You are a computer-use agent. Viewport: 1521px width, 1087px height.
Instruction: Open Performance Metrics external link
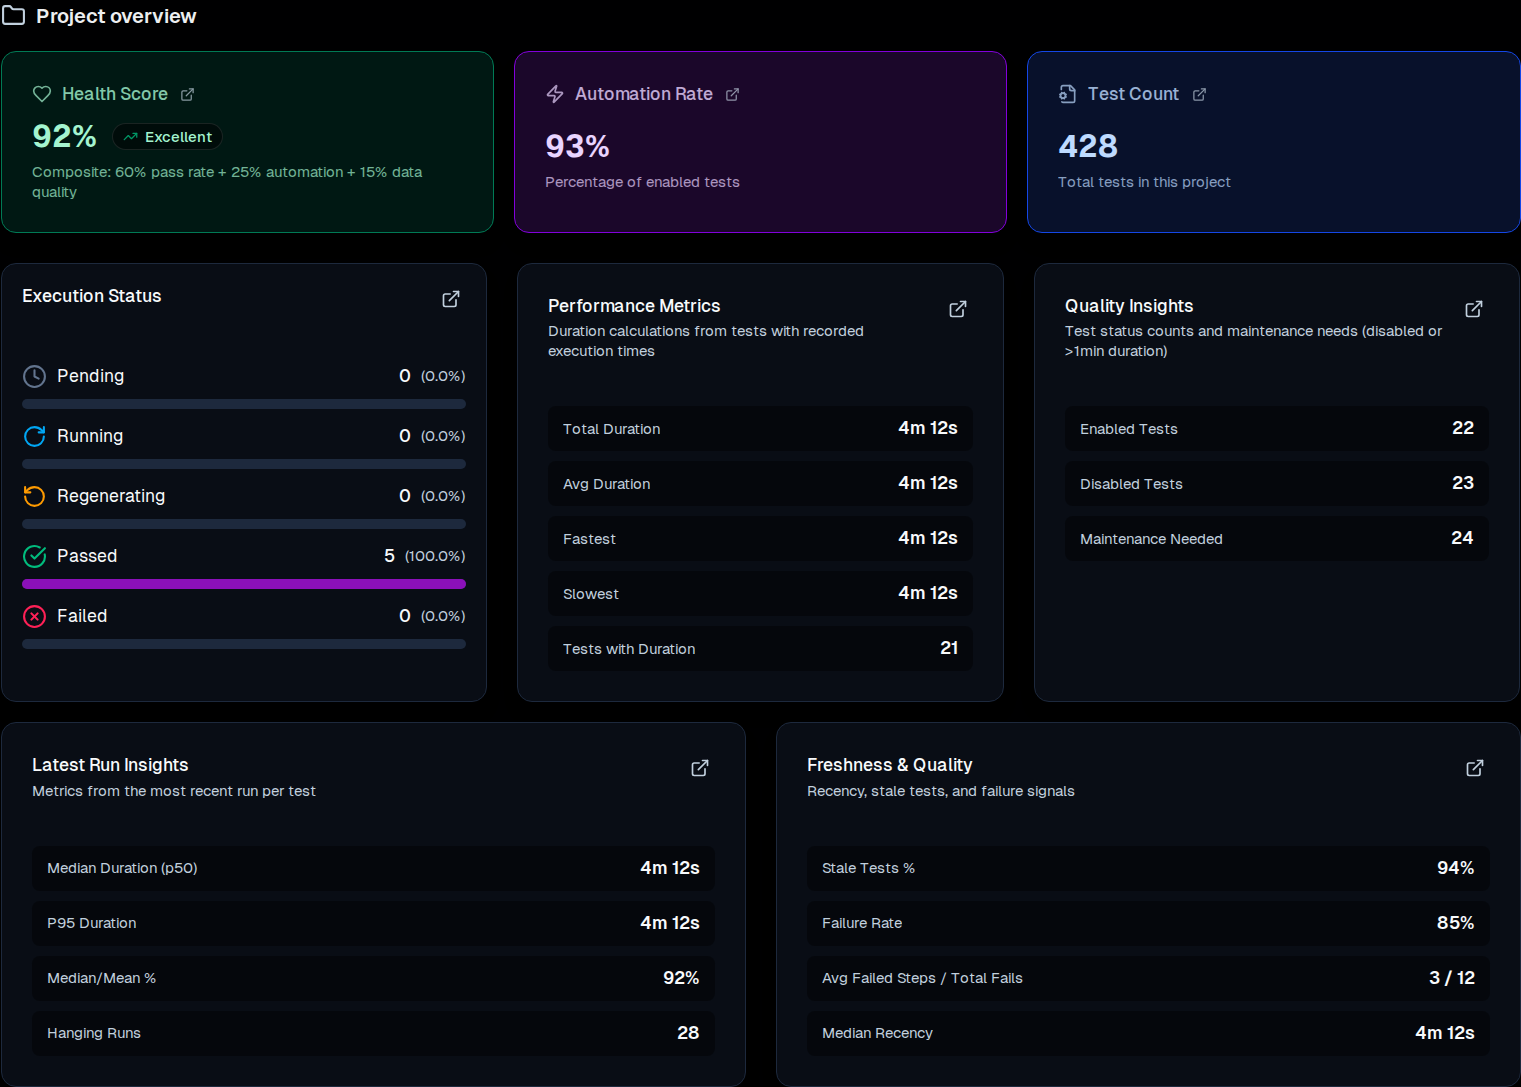957,309
